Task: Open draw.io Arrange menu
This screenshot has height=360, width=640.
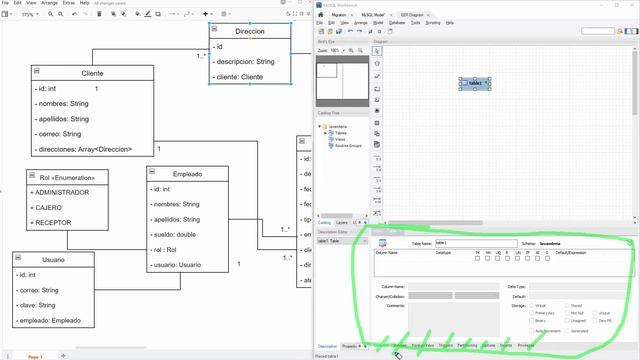Action: pyautogui.click(x=49, y=3)
